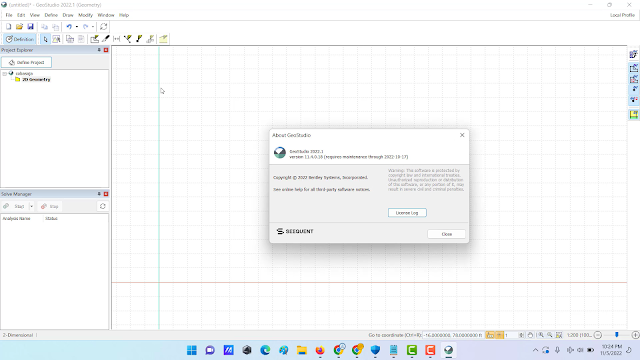Open the View menu
This screenshot has height=360, width=640.
click(35, 15)
